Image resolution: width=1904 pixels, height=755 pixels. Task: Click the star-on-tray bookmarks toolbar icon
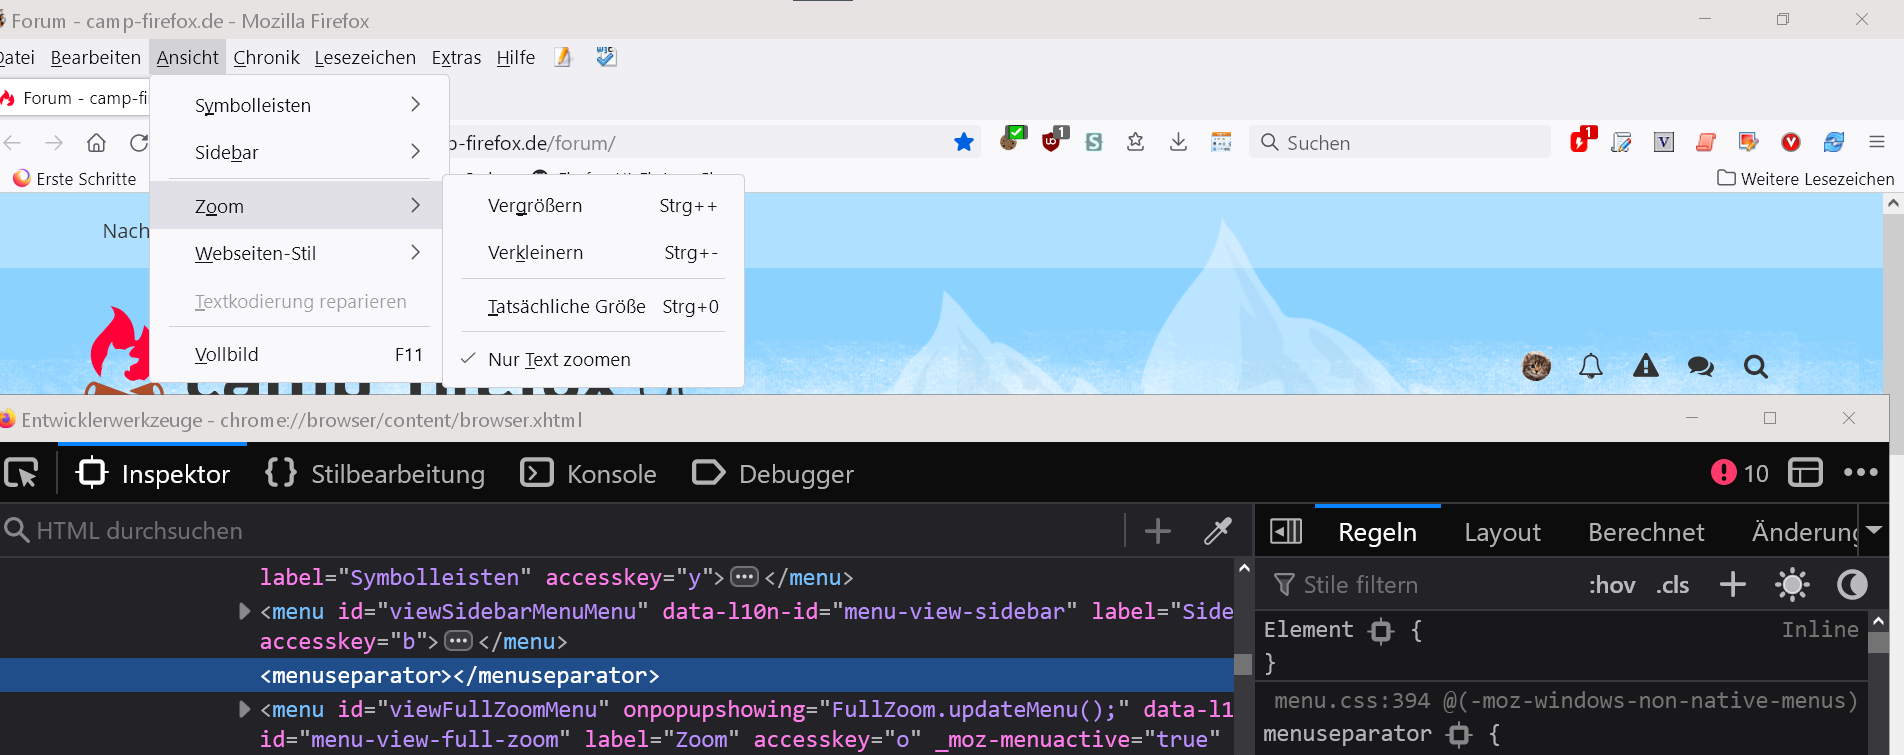point(1136,142)
